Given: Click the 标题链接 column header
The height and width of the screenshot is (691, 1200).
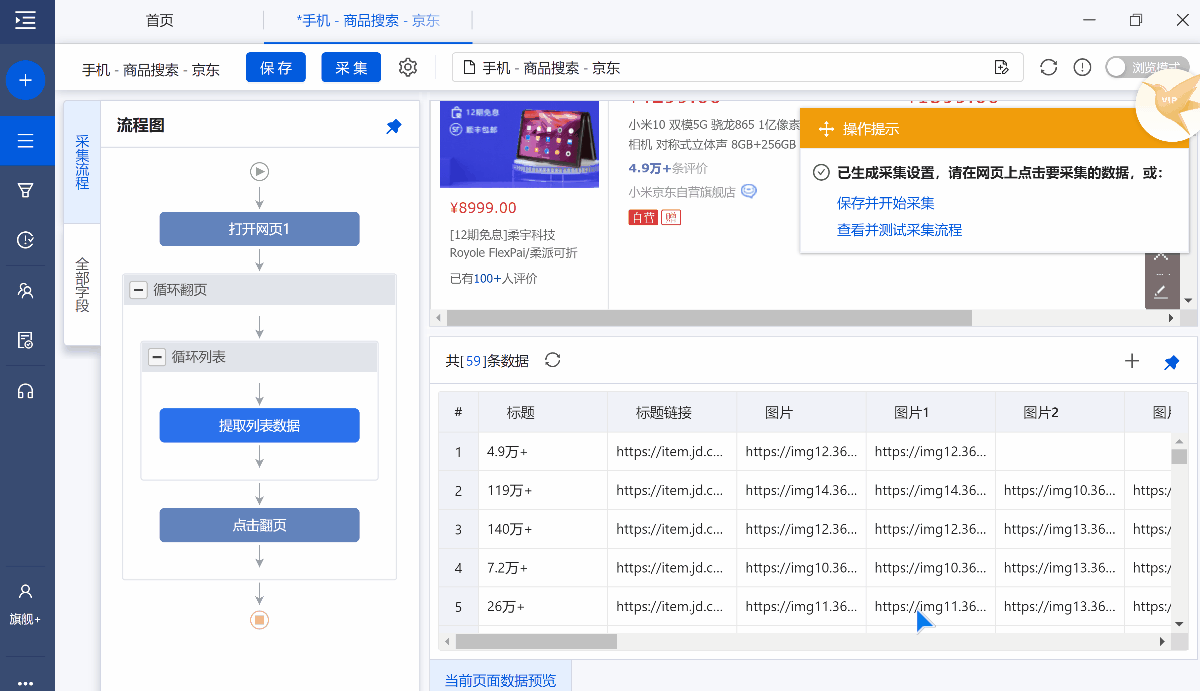Looking at the screenshot, I should tap(671, 412).
